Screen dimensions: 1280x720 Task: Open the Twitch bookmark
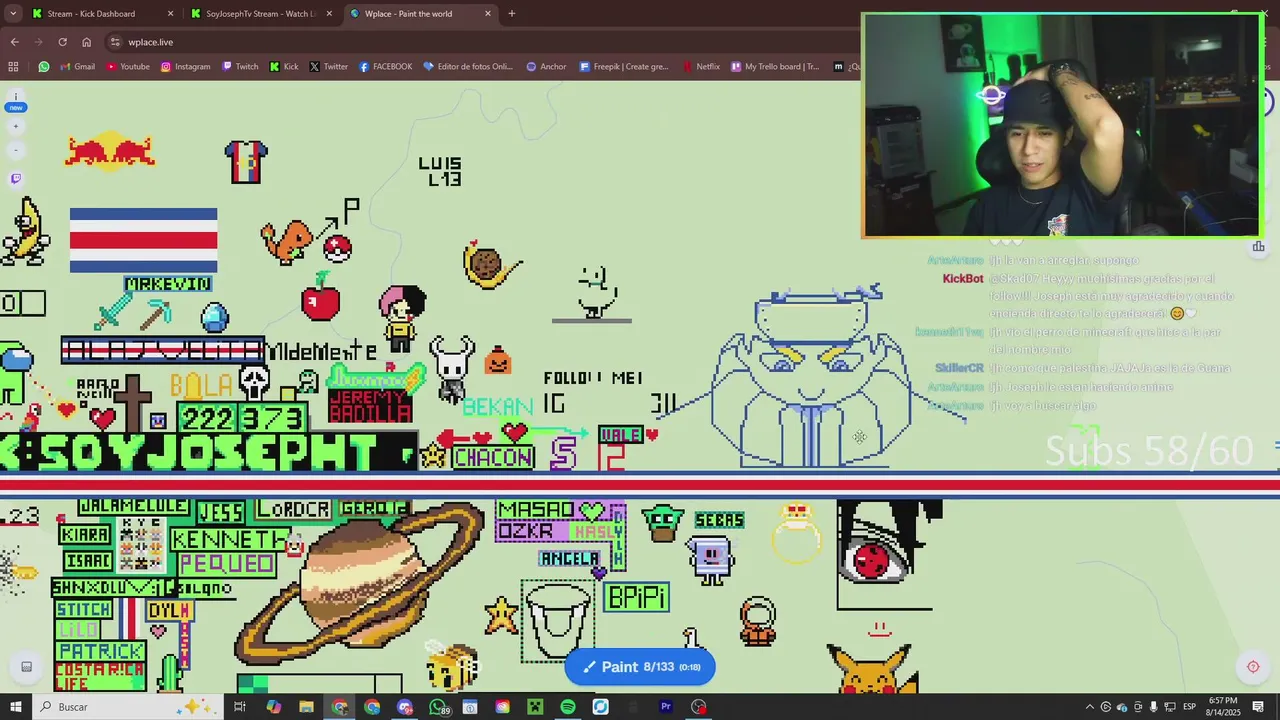coord(240,67)
